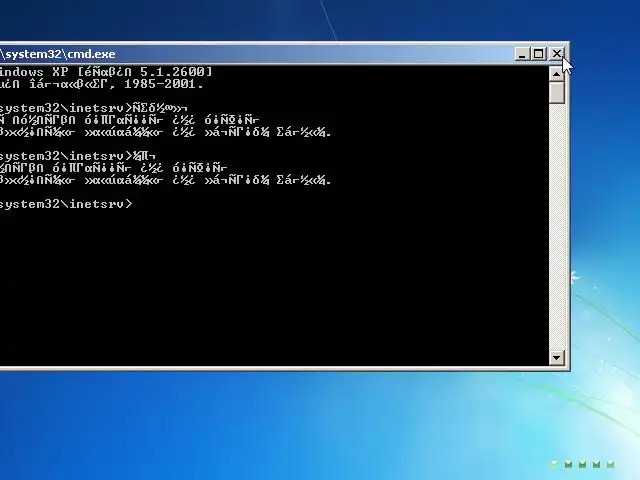Viewport: 640px width, 480px height.
Task: Maximize the cmd.exe window
Action: click(539, 54)
